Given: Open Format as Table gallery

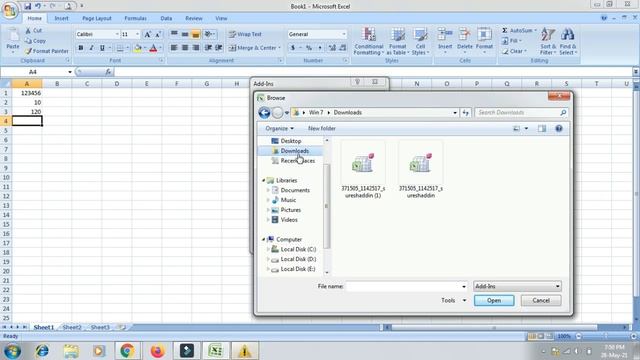Looking at the screenshot, I should click(x=397, y=41).
